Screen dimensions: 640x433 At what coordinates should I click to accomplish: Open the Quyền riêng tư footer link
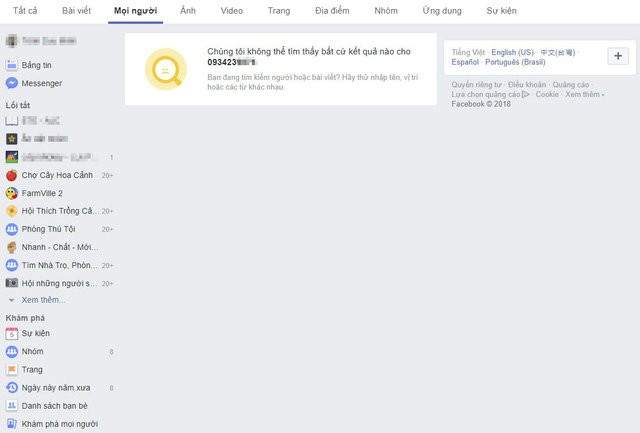475,85
